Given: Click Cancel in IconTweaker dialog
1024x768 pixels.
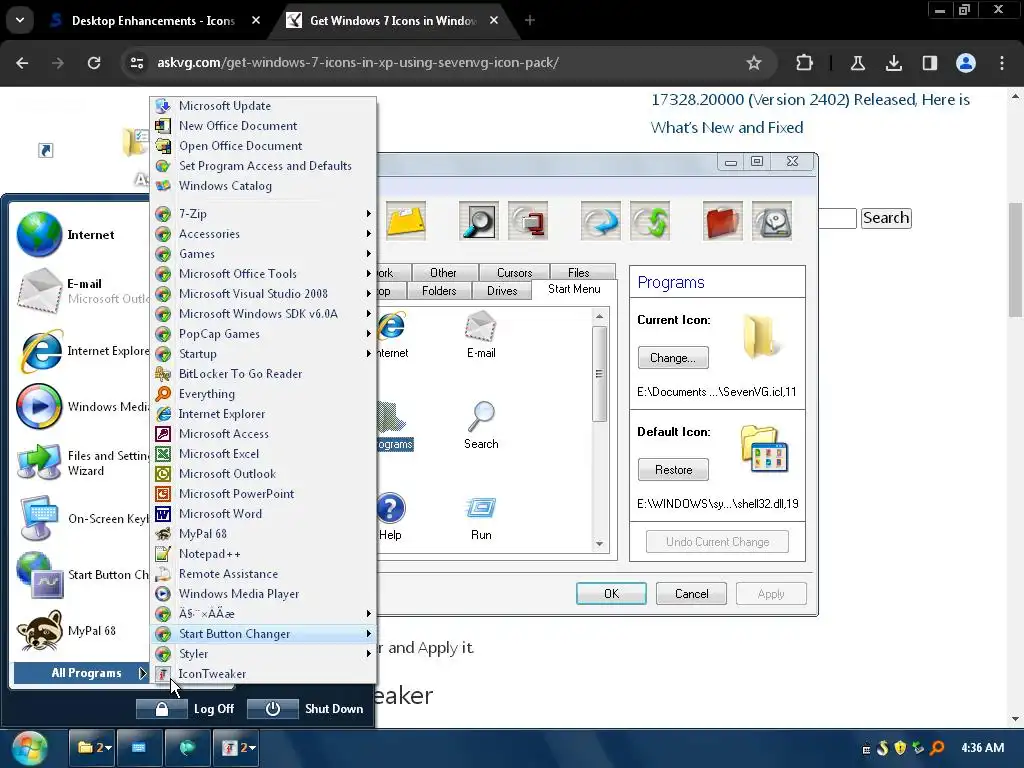Looking at the screenshot, I should (691, 594).
